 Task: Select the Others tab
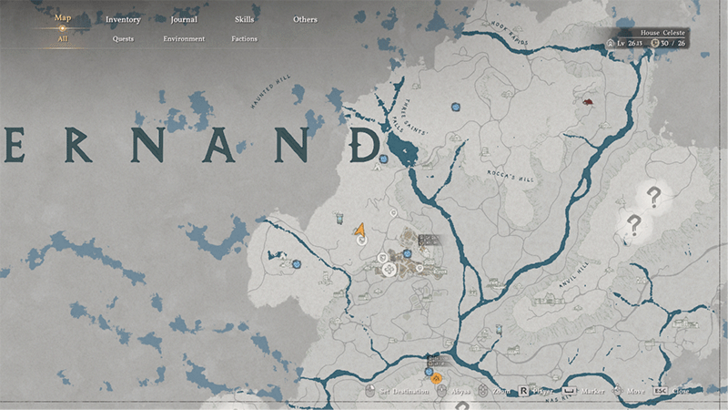click(305, 20)
